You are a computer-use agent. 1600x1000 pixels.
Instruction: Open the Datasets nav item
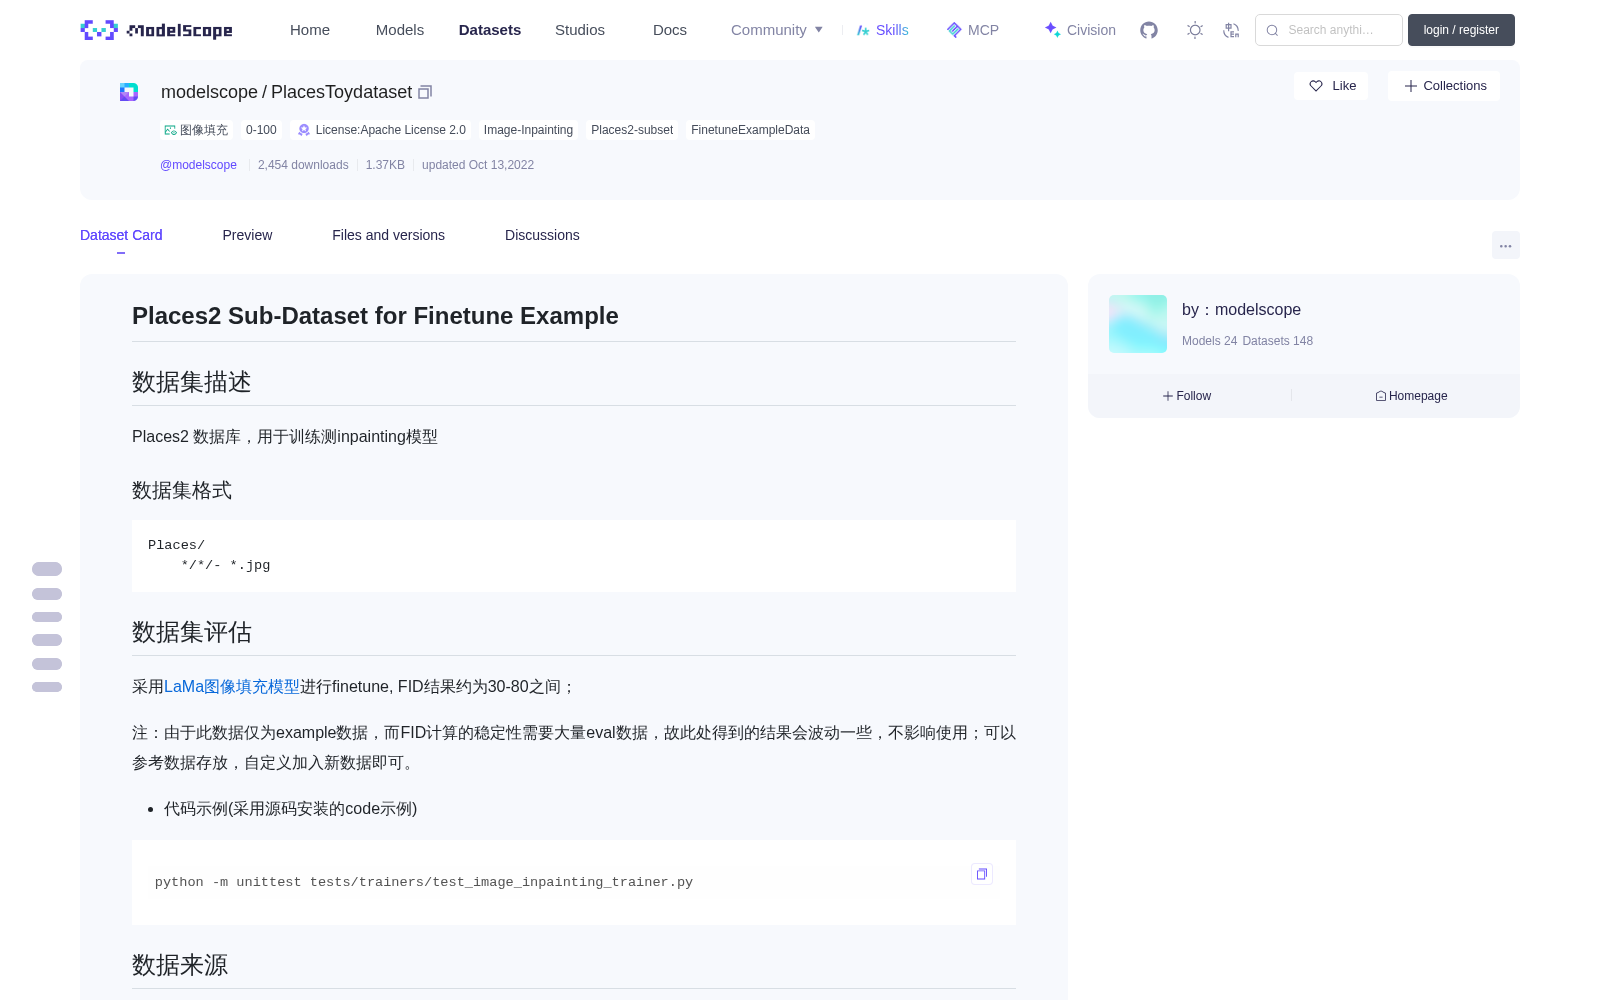[490, 30]
